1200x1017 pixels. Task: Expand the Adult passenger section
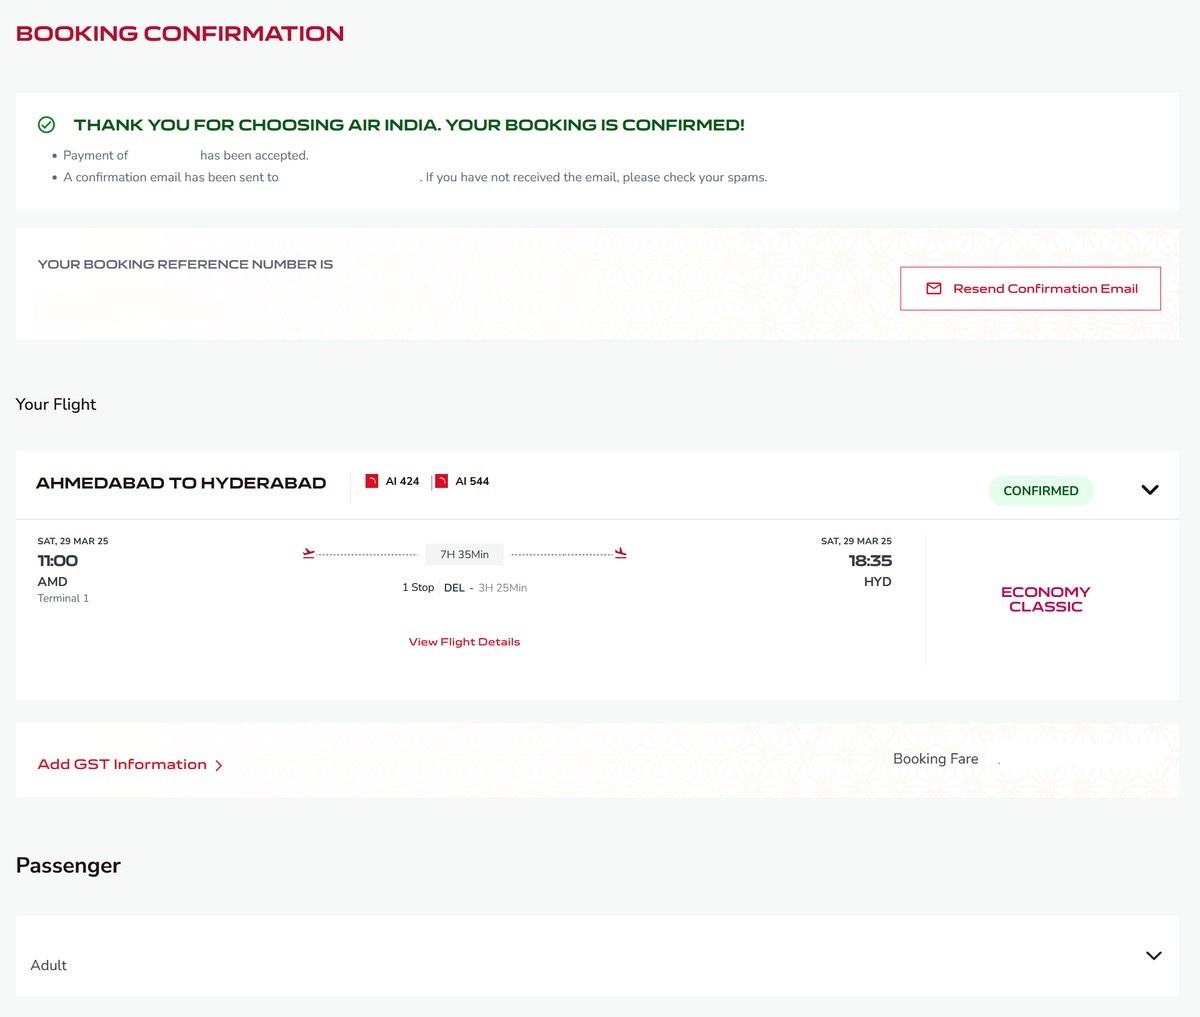click(1153, 956)
